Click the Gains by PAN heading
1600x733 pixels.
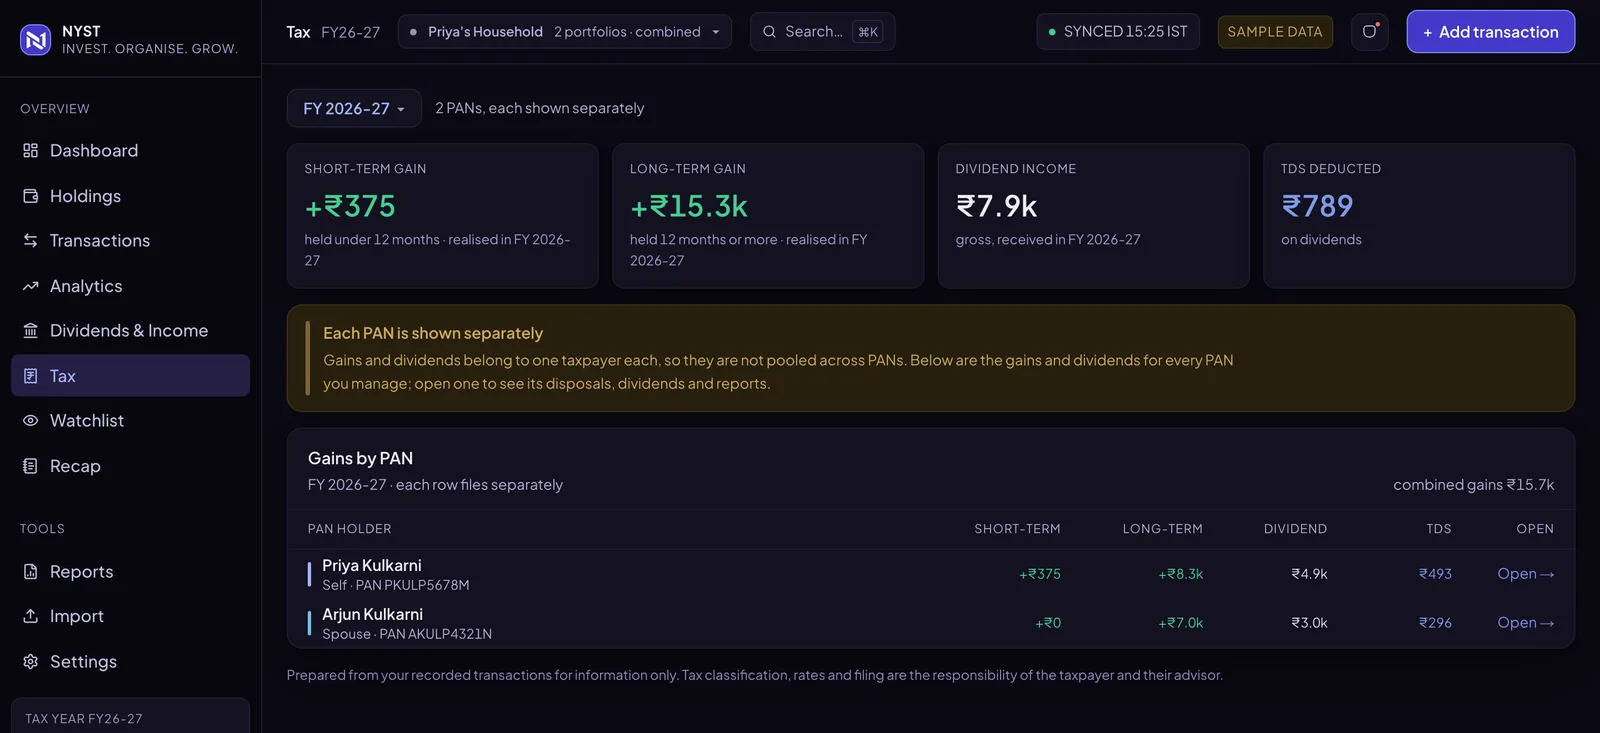pos(360,458)
